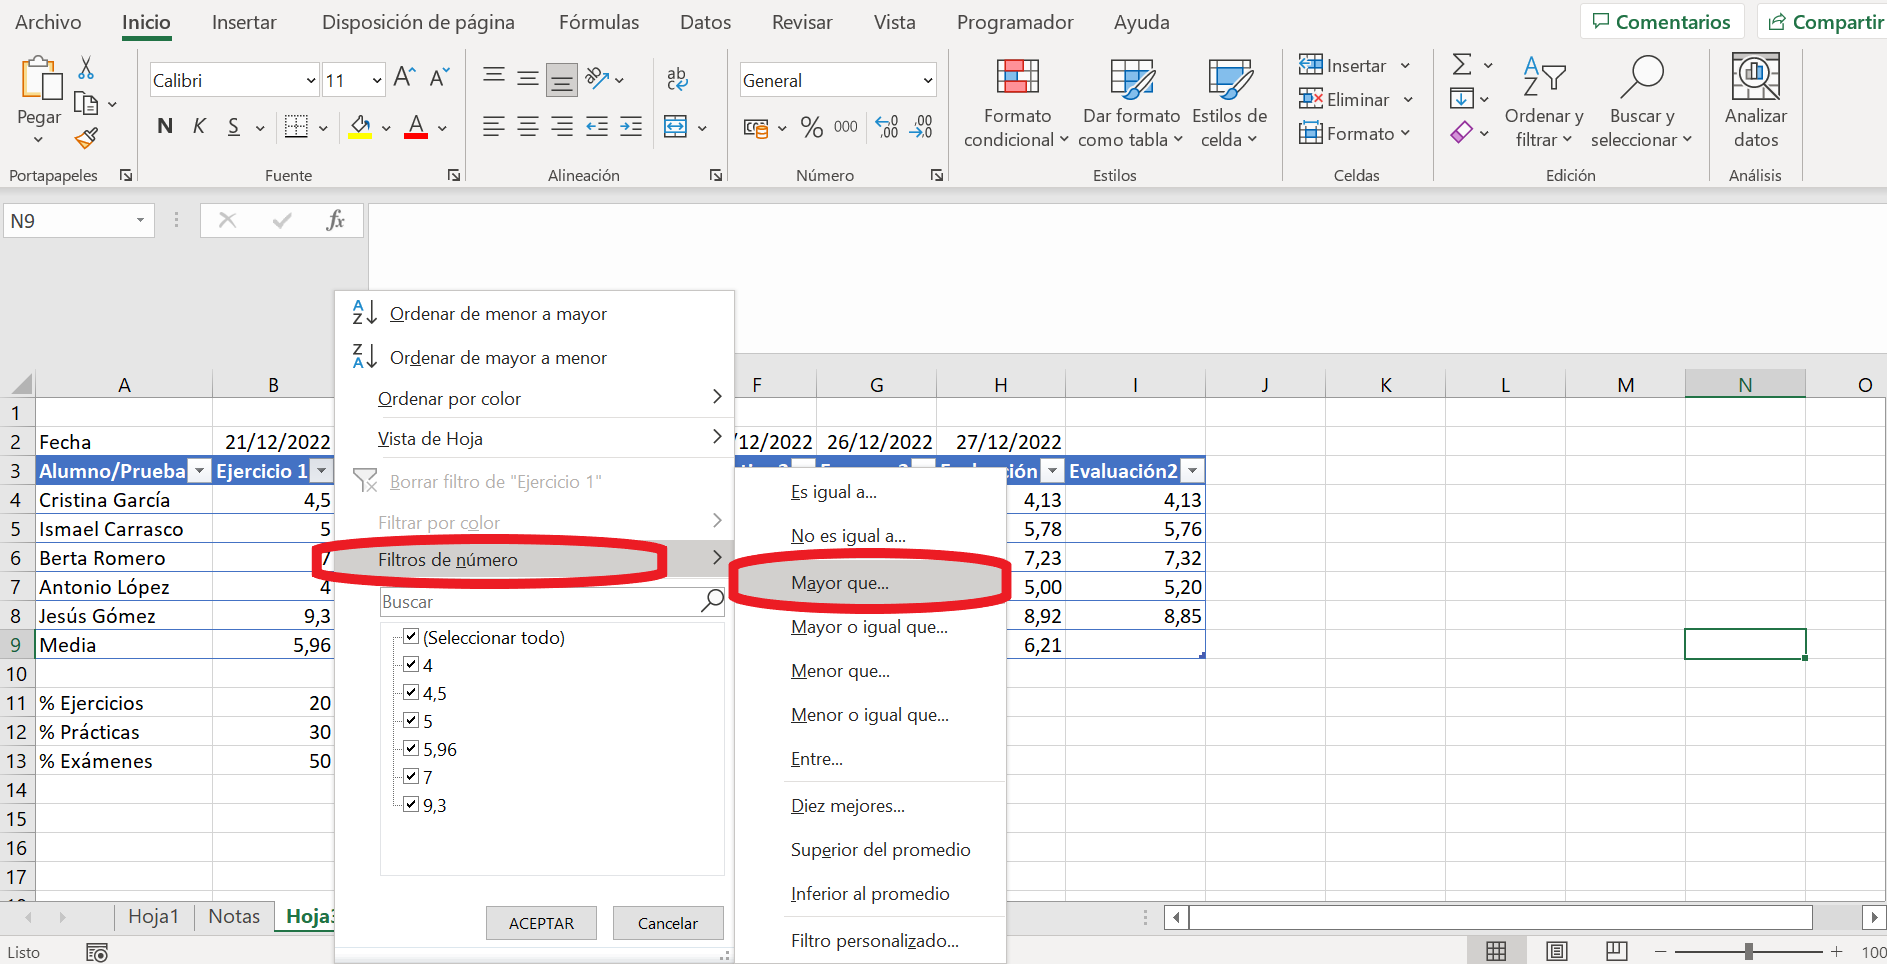Uncheck the 5,96 filter checkbox

point(411,748)
